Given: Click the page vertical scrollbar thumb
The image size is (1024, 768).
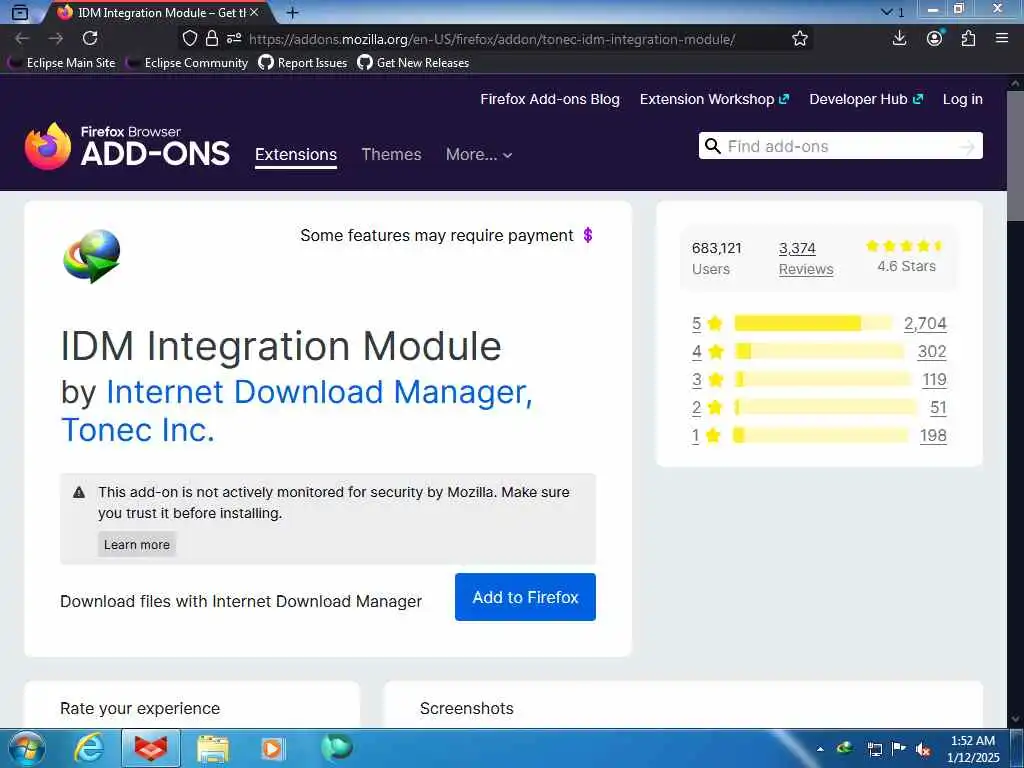Looking at the screenshot, I should [1014, 156].
